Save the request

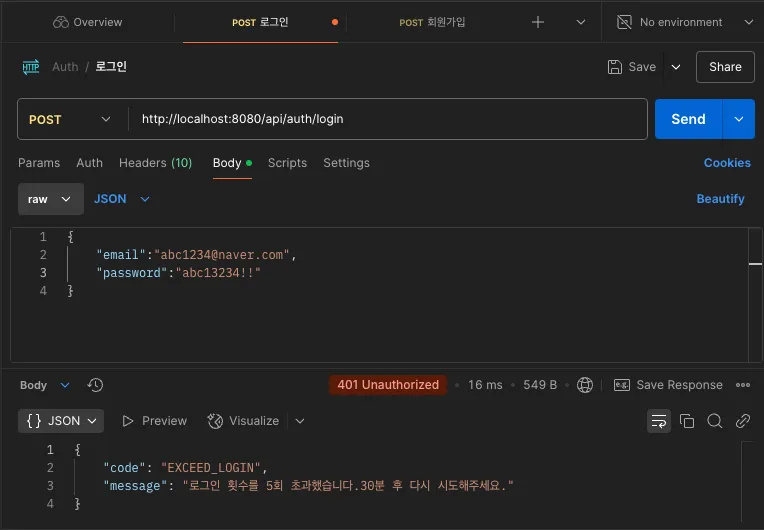click(632, 67)
